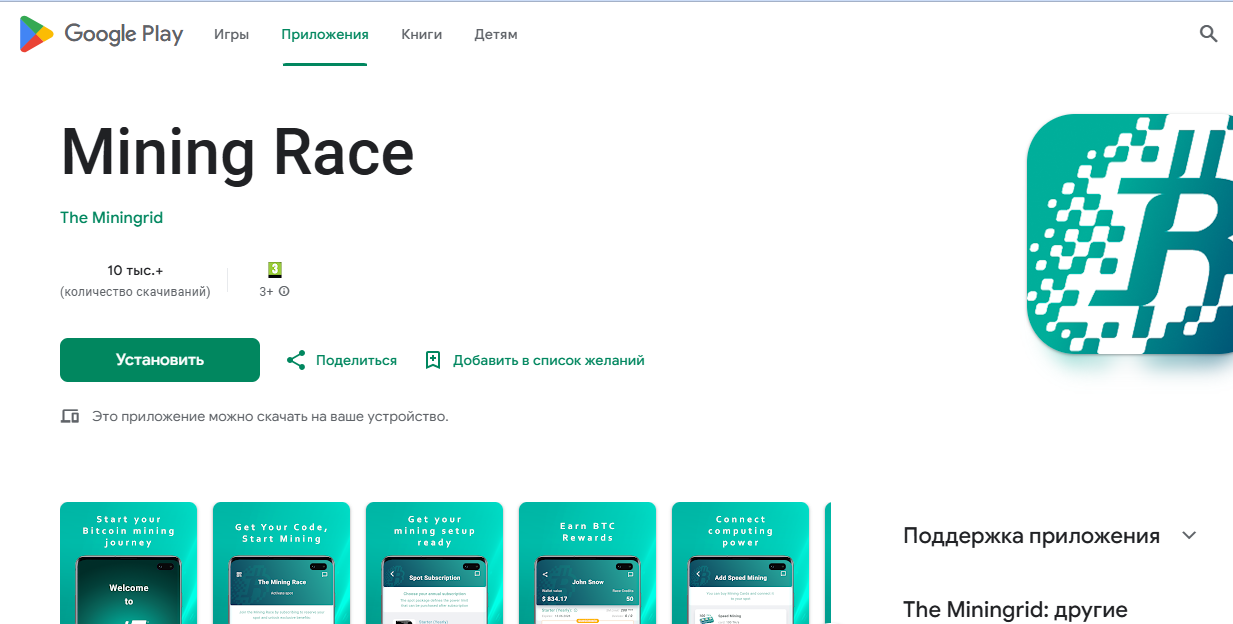
Task: Open screenshot 'Start your Bitcoin mining journey'
Action: pyautogui.click(x=129, y=563)
